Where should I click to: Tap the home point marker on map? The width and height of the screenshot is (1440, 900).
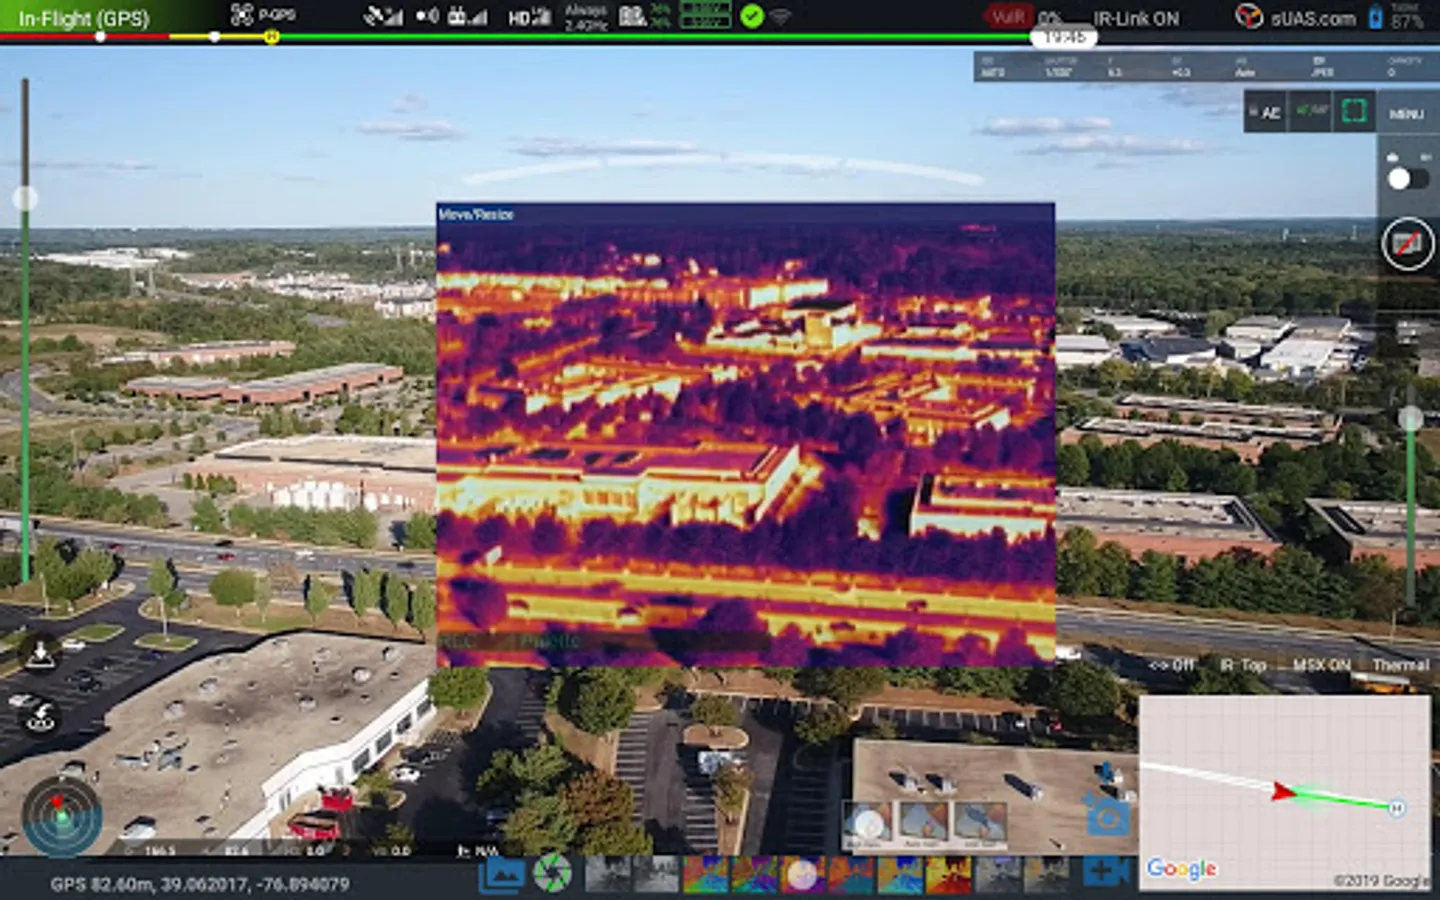tap(1396, 807)
